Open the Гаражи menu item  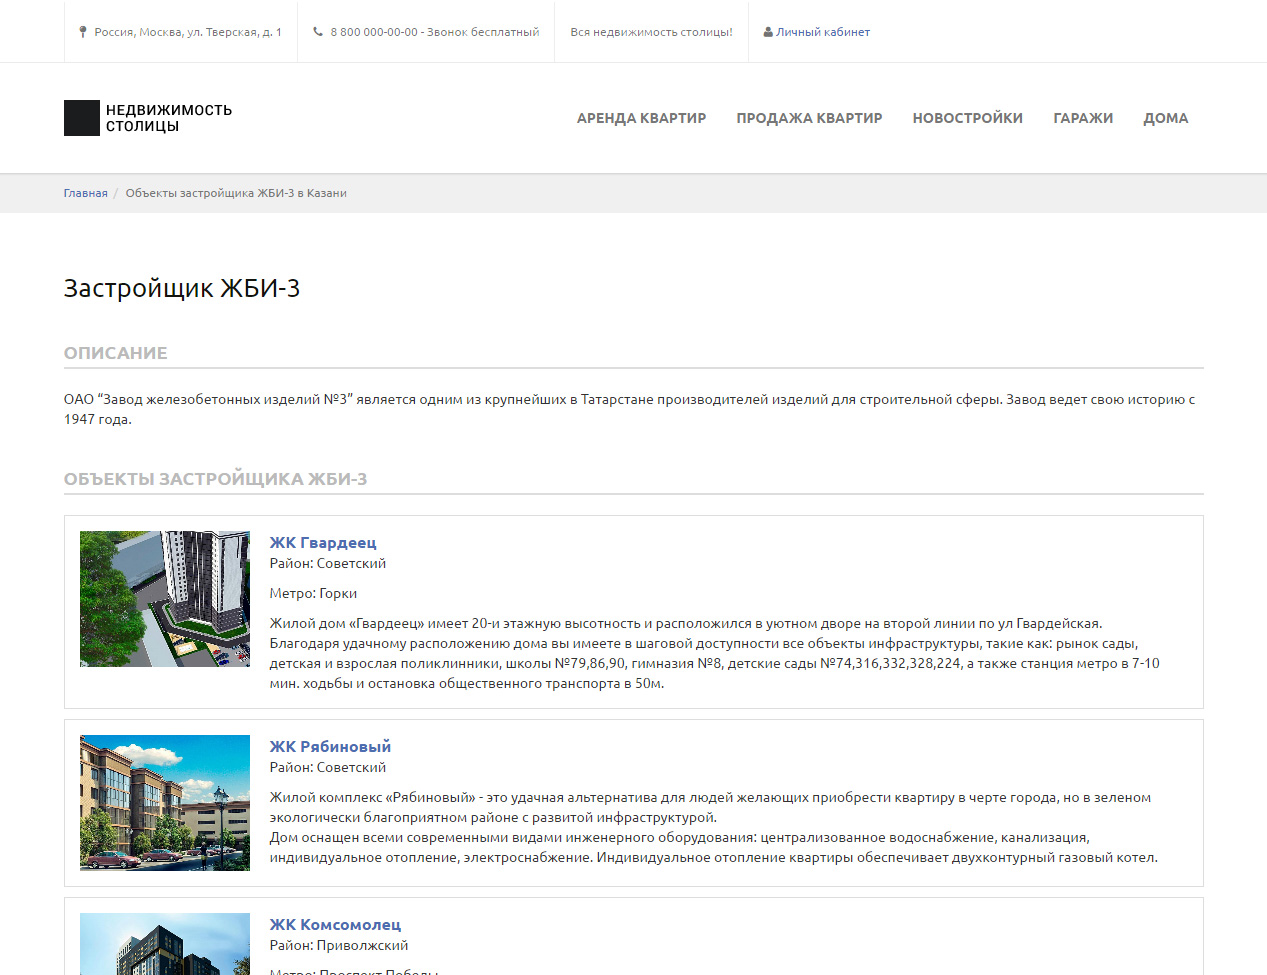pyautogui.click(x=1083, y=118)
